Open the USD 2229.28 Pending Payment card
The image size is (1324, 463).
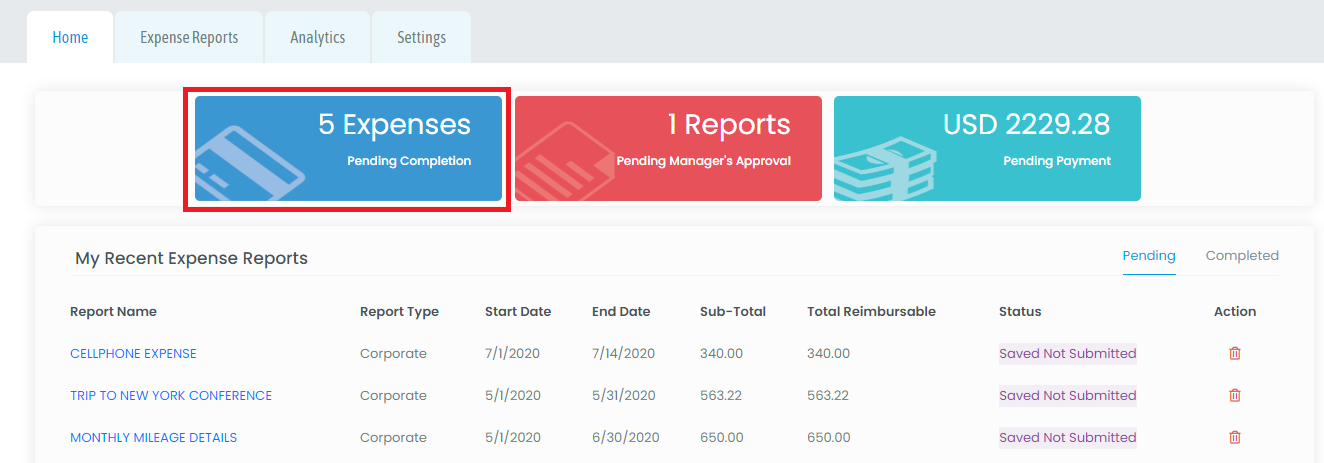click(987, 148)
